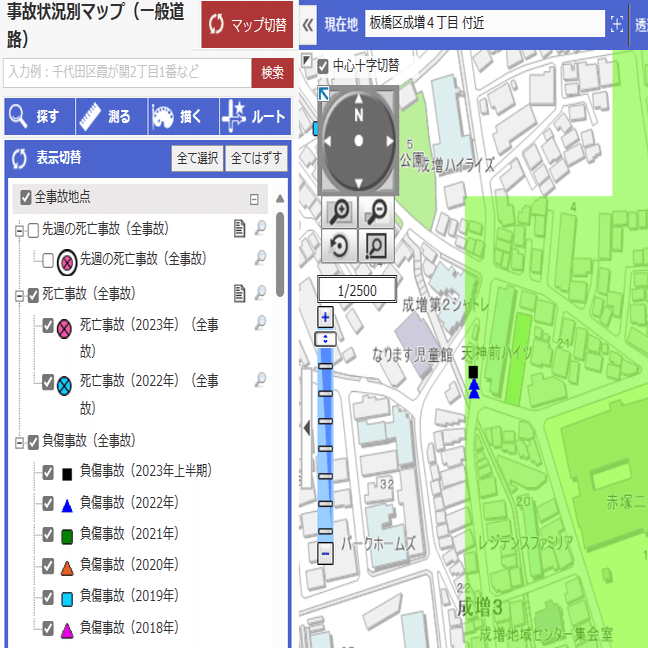Open the 描く draw tool
The height and width of the screenshot is (648, 648).
click(x=183, y=117)
